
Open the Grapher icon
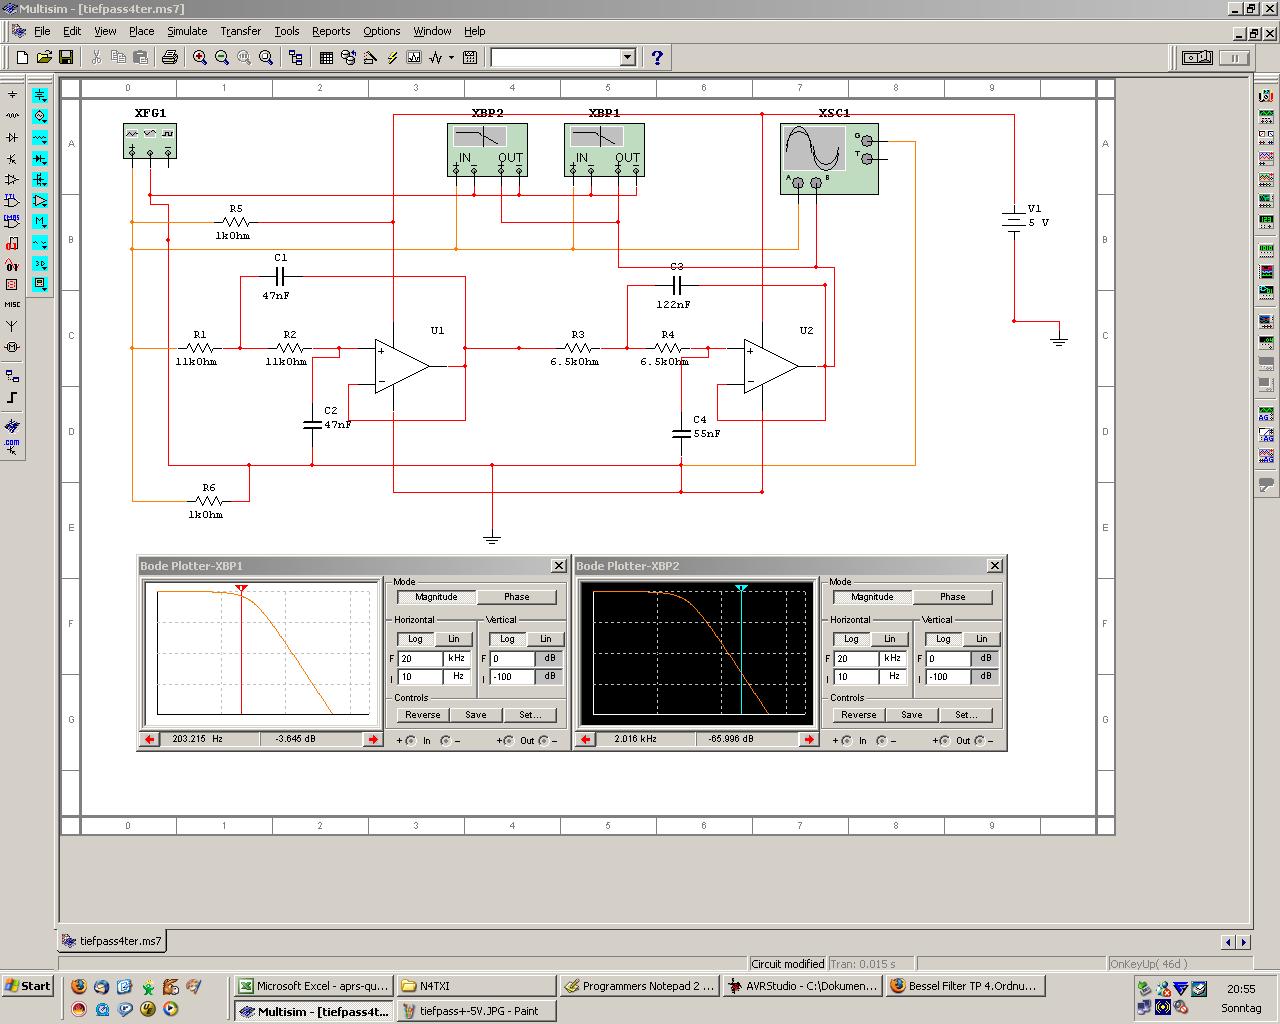tap(414, 58)
